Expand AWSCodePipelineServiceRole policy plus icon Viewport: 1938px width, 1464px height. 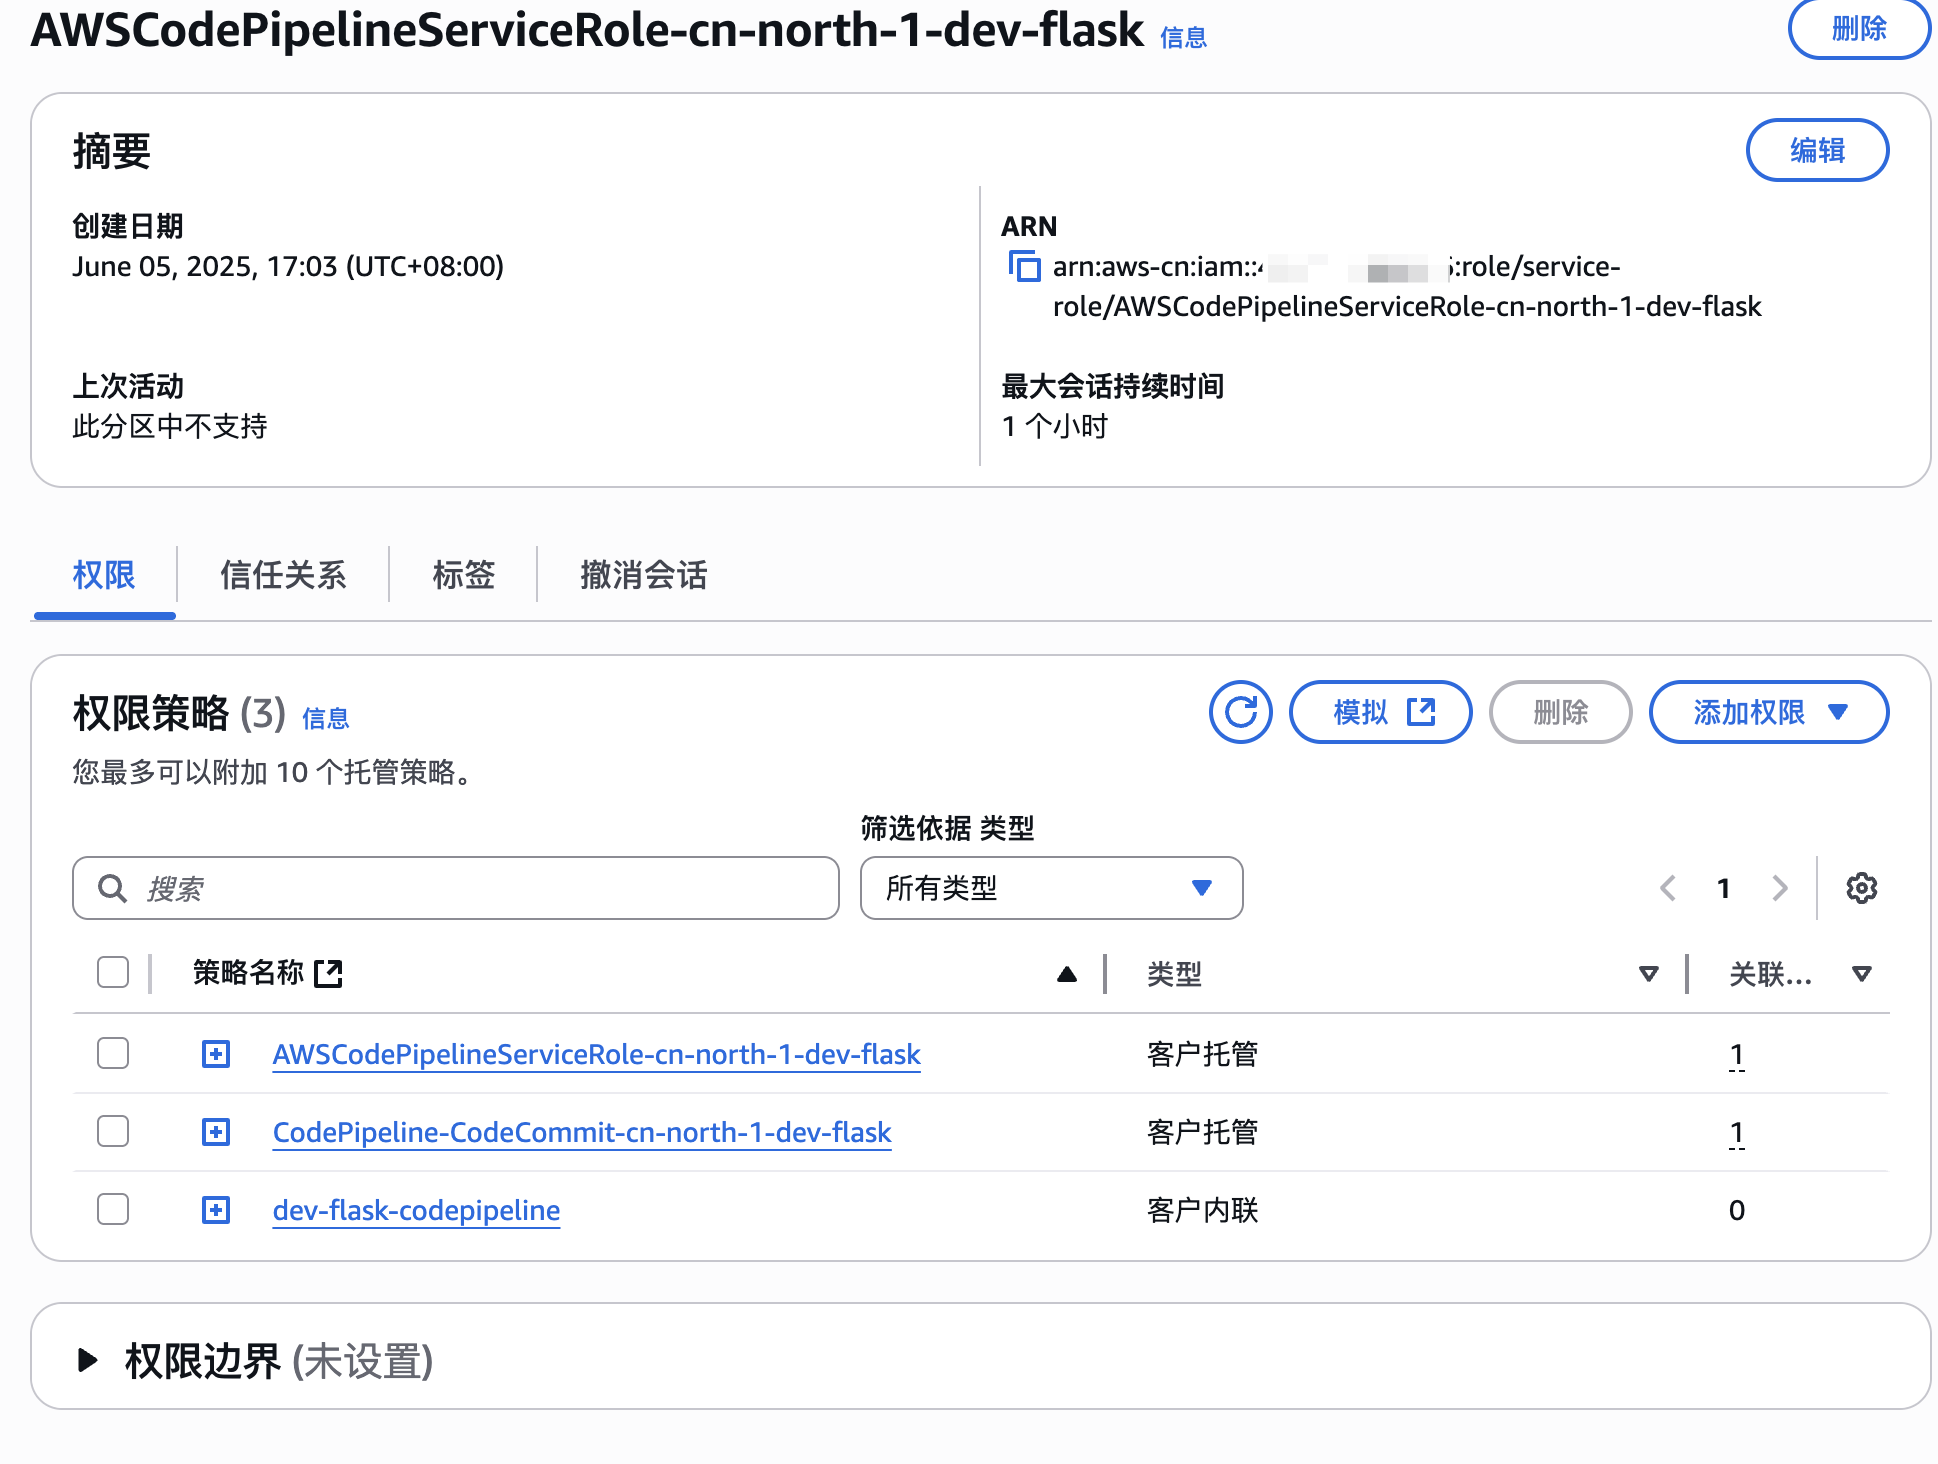tap(216, 1054)
